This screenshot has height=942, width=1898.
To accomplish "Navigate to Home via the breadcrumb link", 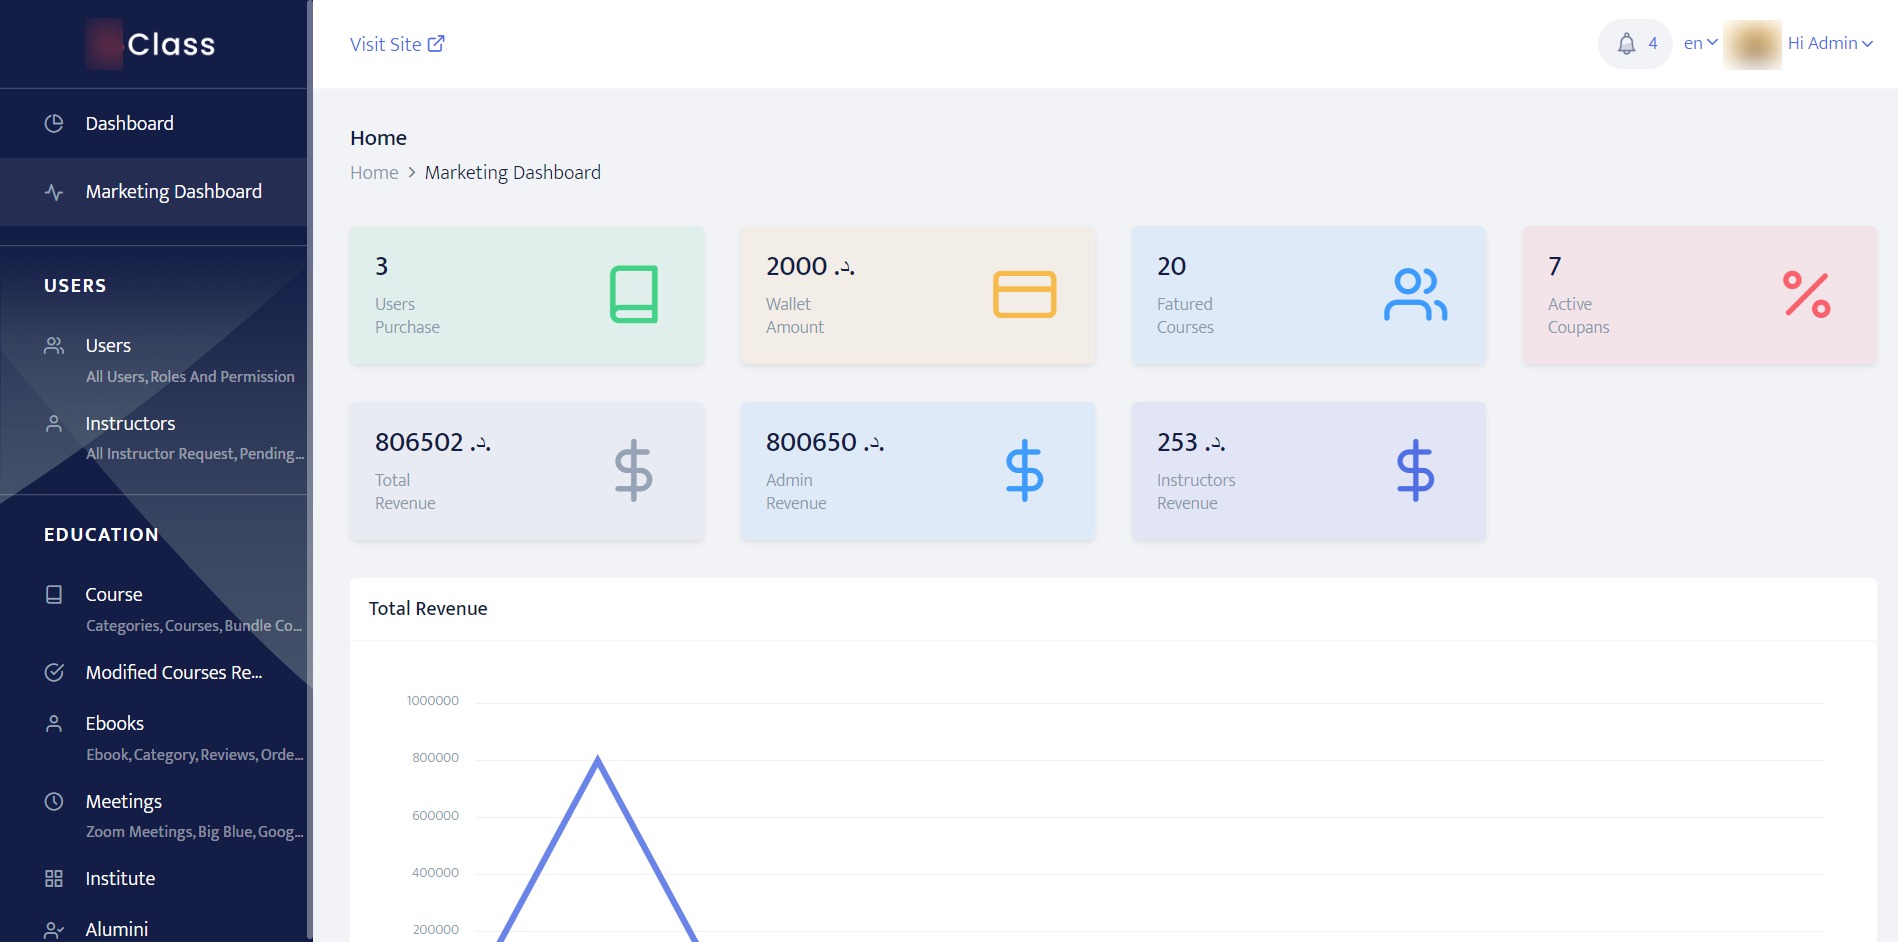I will [374, 172].
